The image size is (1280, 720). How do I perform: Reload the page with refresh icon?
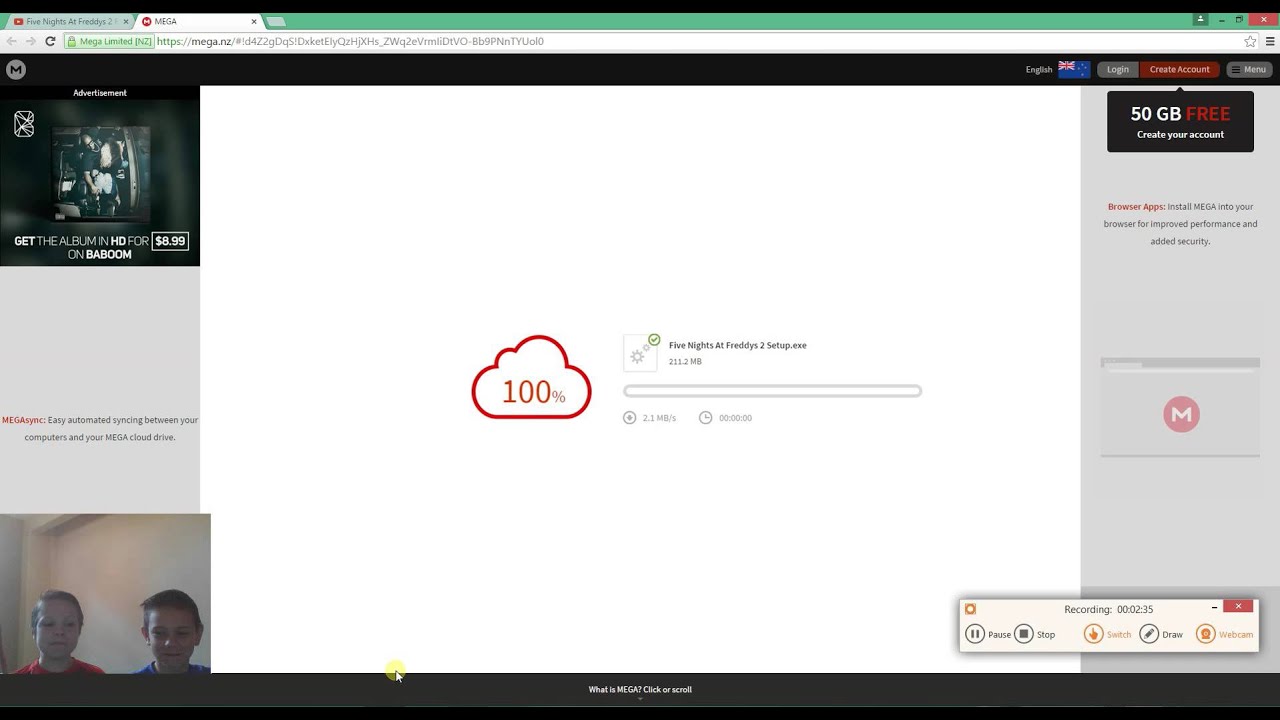point(50,41)
